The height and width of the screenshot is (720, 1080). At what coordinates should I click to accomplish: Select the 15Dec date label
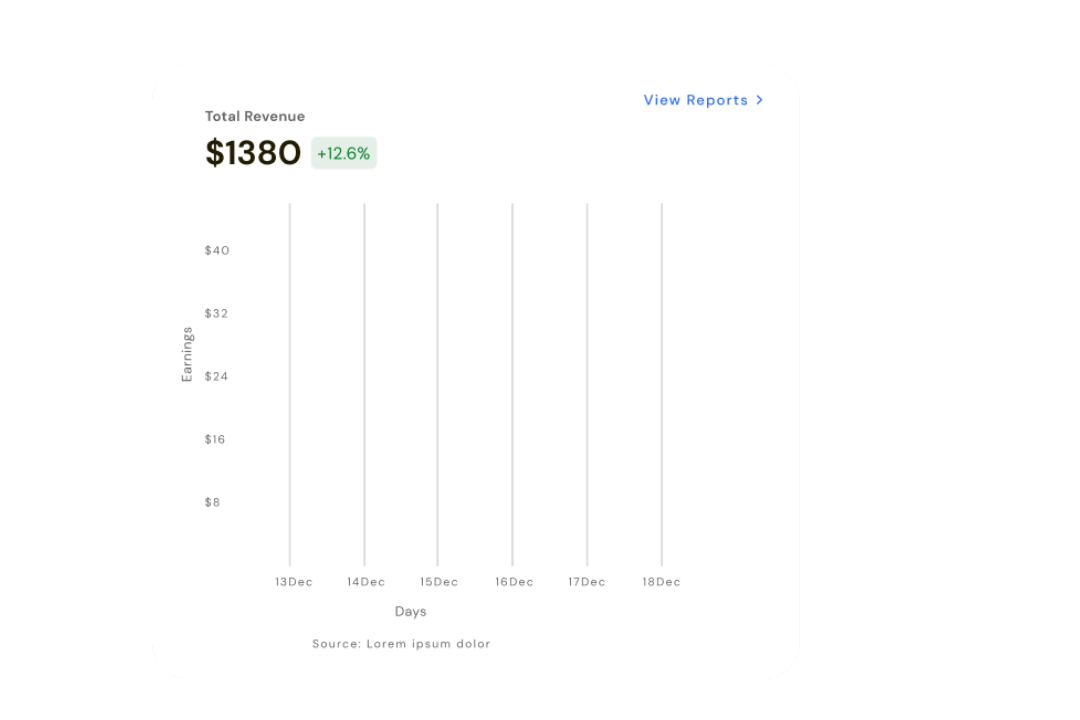point(439,582)
